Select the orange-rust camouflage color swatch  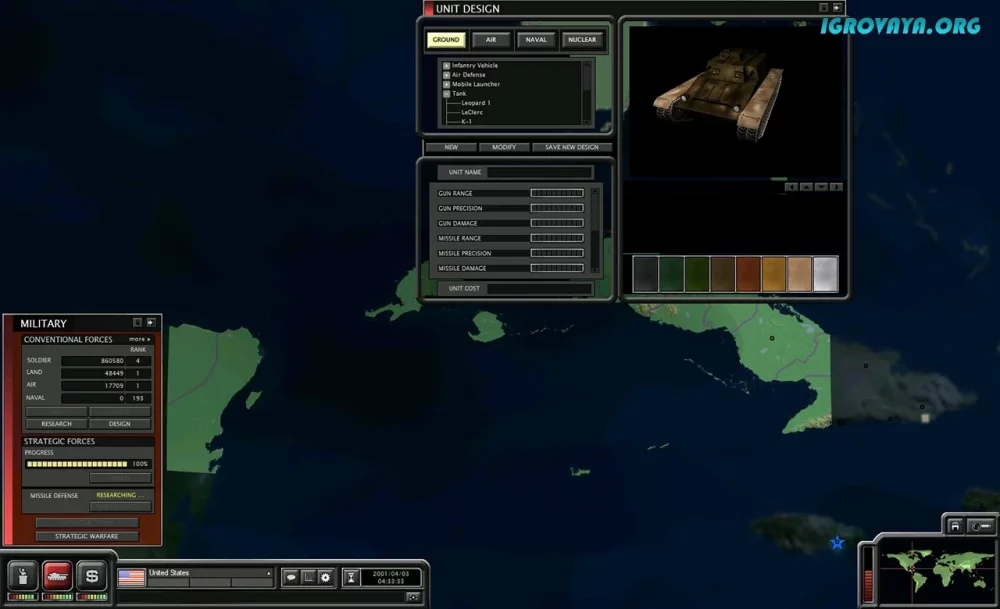748,274
